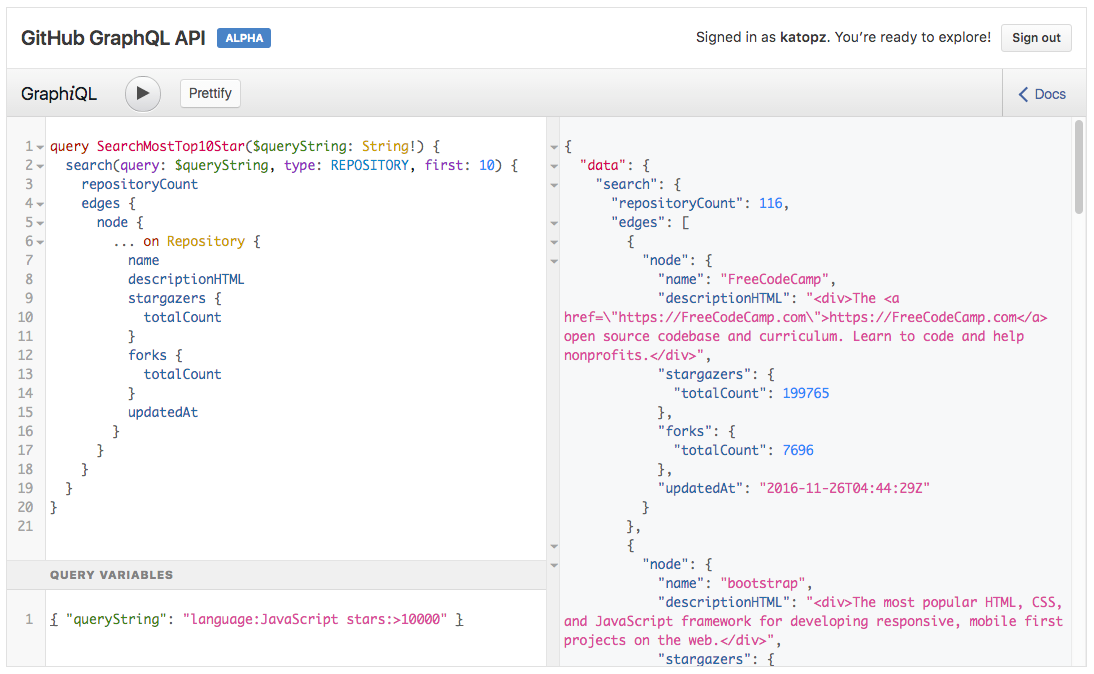This screenshot has height=674, width=1094.
Task: Collapse the search result object in the response
Action: tap(555, 184)
